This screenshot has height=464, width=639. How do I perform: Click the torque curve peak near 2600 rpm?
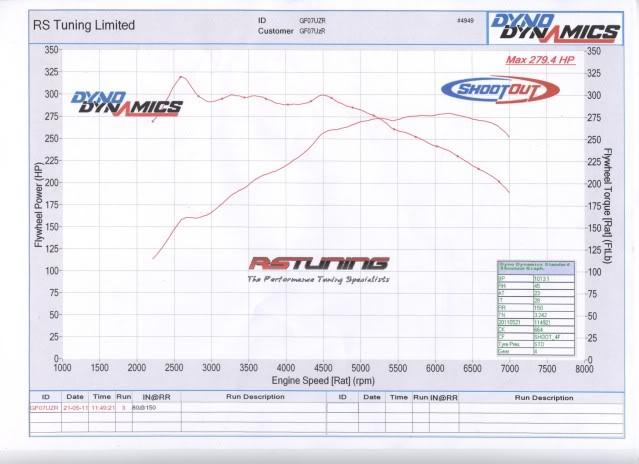coord(181,76)
